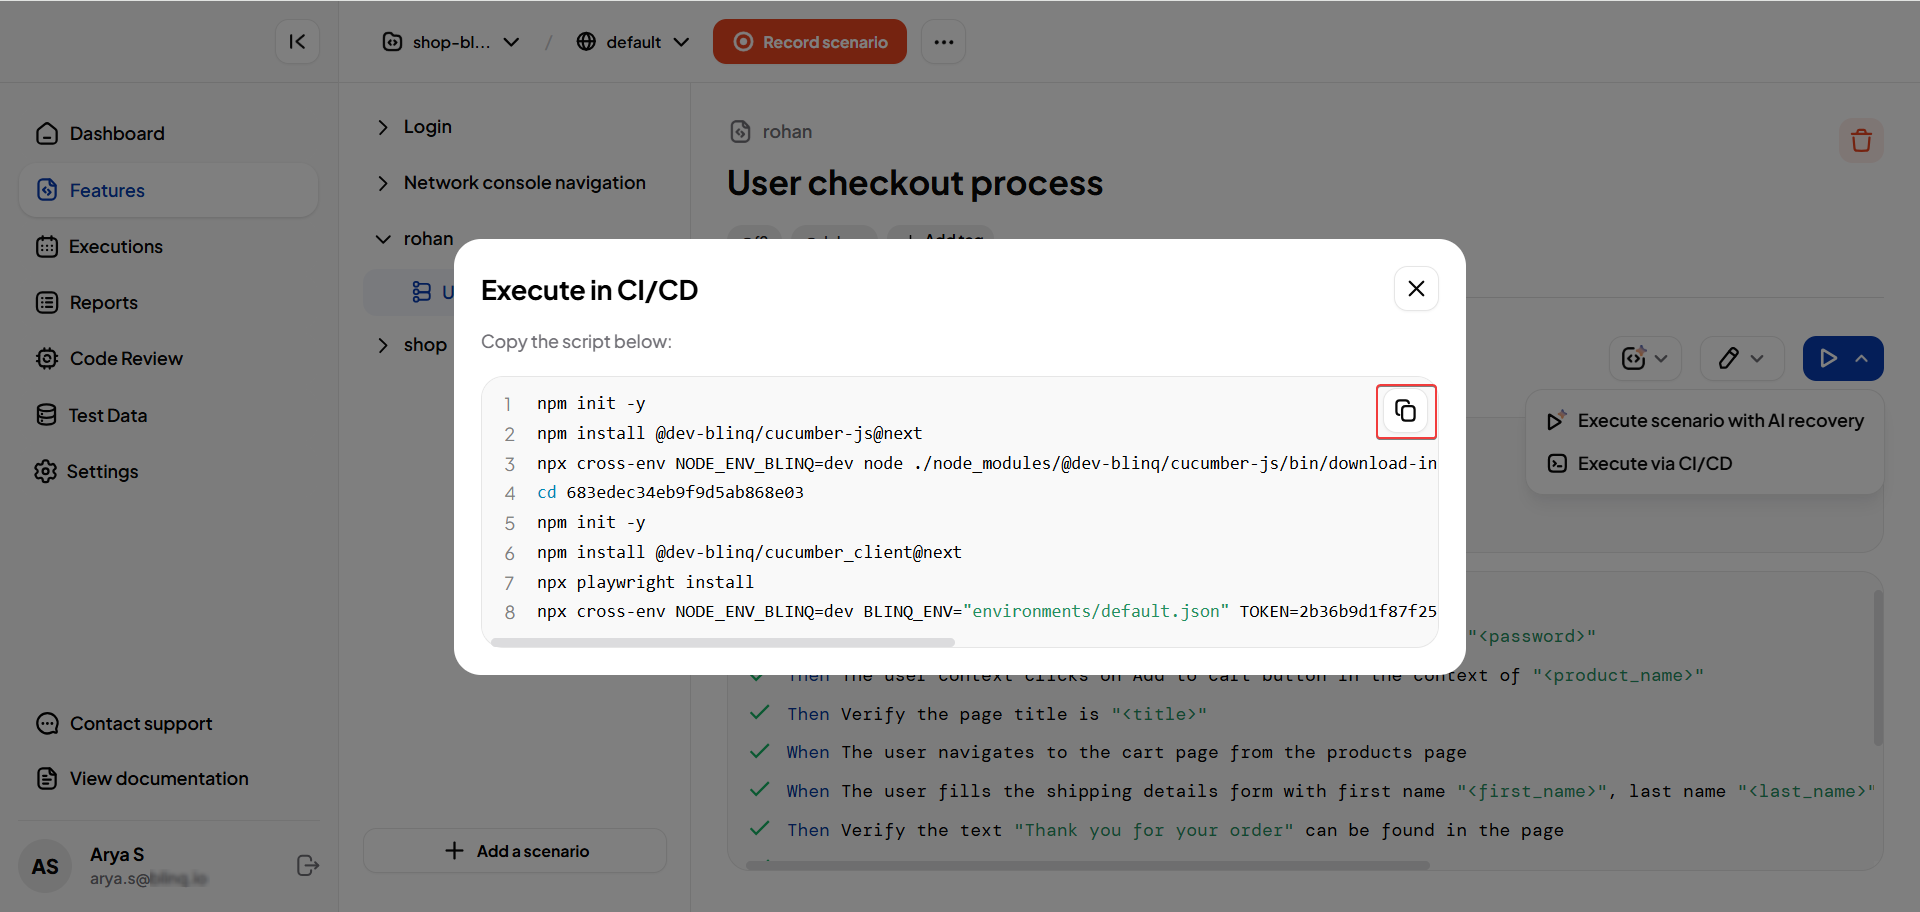Select Execute via CI/CD menu option
The width and height of the screenshot is (1920, 912).
click(1654, 464)
